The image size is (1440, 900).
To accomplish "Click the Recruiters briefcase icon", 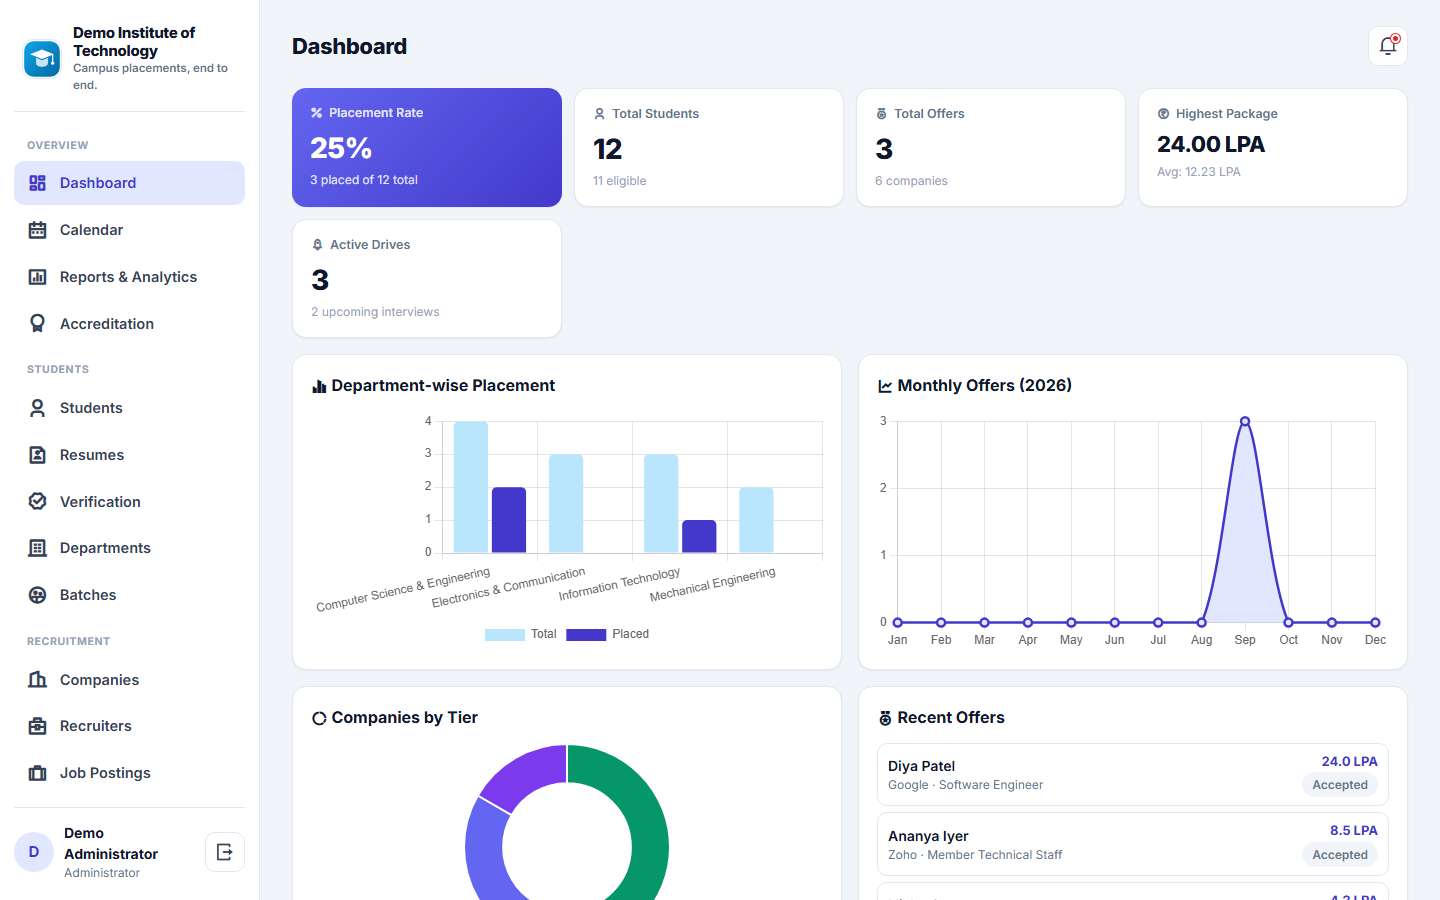I will click(38, 726).
